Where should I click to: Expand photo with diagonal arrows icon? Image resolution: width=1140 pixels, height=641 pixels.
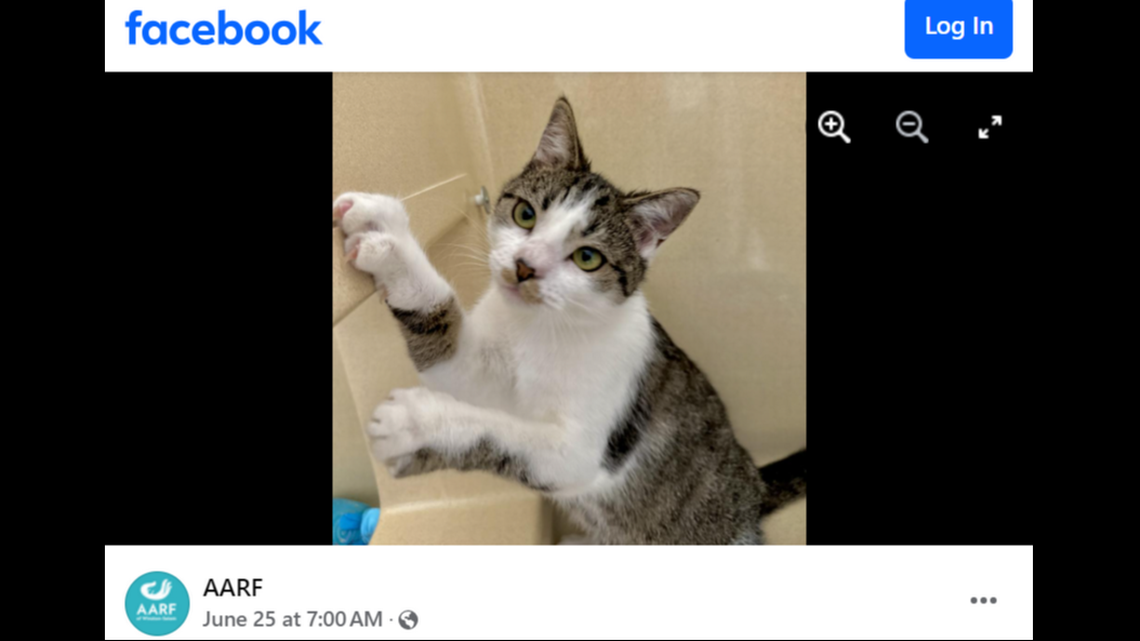pos(990,127)
